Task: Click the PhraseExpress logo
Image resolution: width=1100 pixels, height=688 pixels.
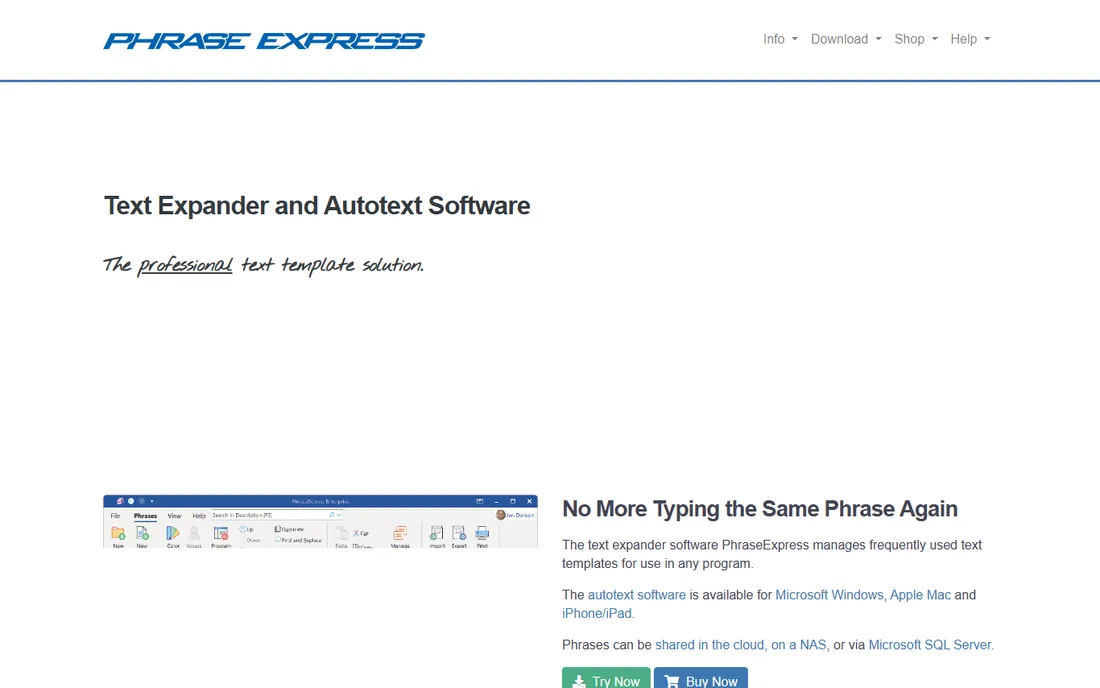Action: click(x=264, y=41)
